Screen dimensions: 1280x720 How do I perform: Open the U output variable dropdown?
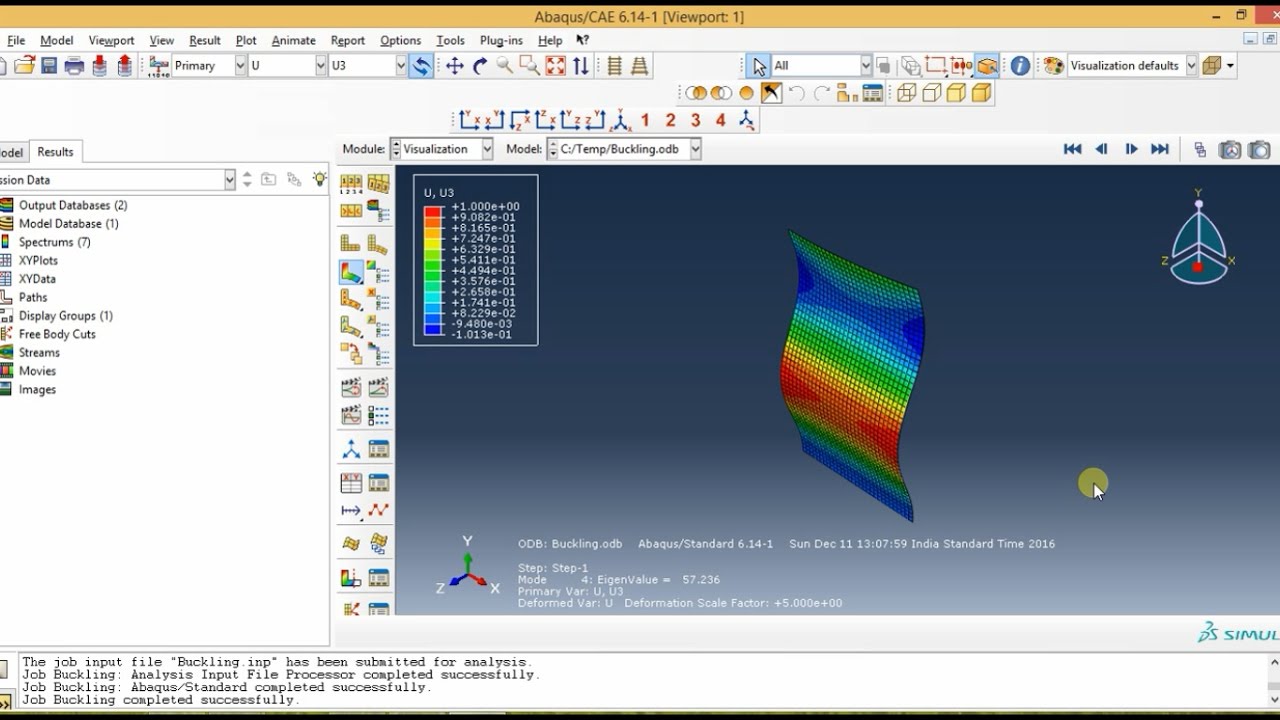(x=288, y=66)
